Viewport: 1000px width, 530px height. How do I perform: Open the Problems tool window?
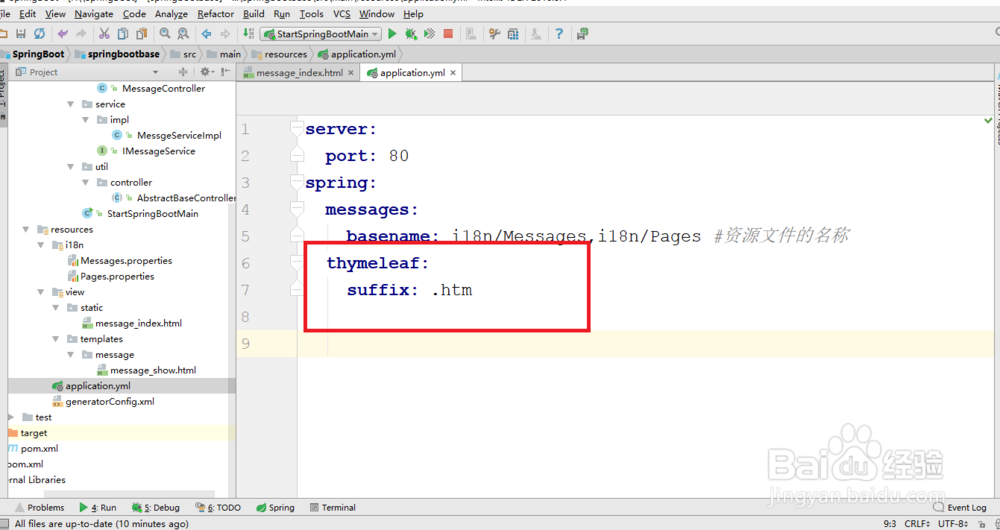coord(39,508)
